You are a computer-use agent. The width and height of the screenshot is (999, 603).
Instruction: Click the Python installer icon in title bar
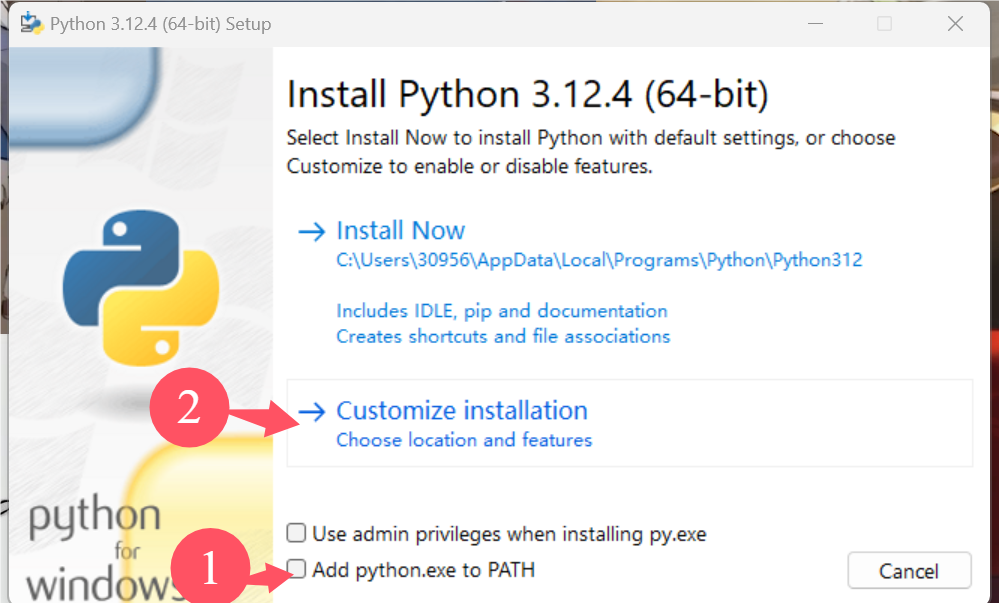[x=31, y=23]
